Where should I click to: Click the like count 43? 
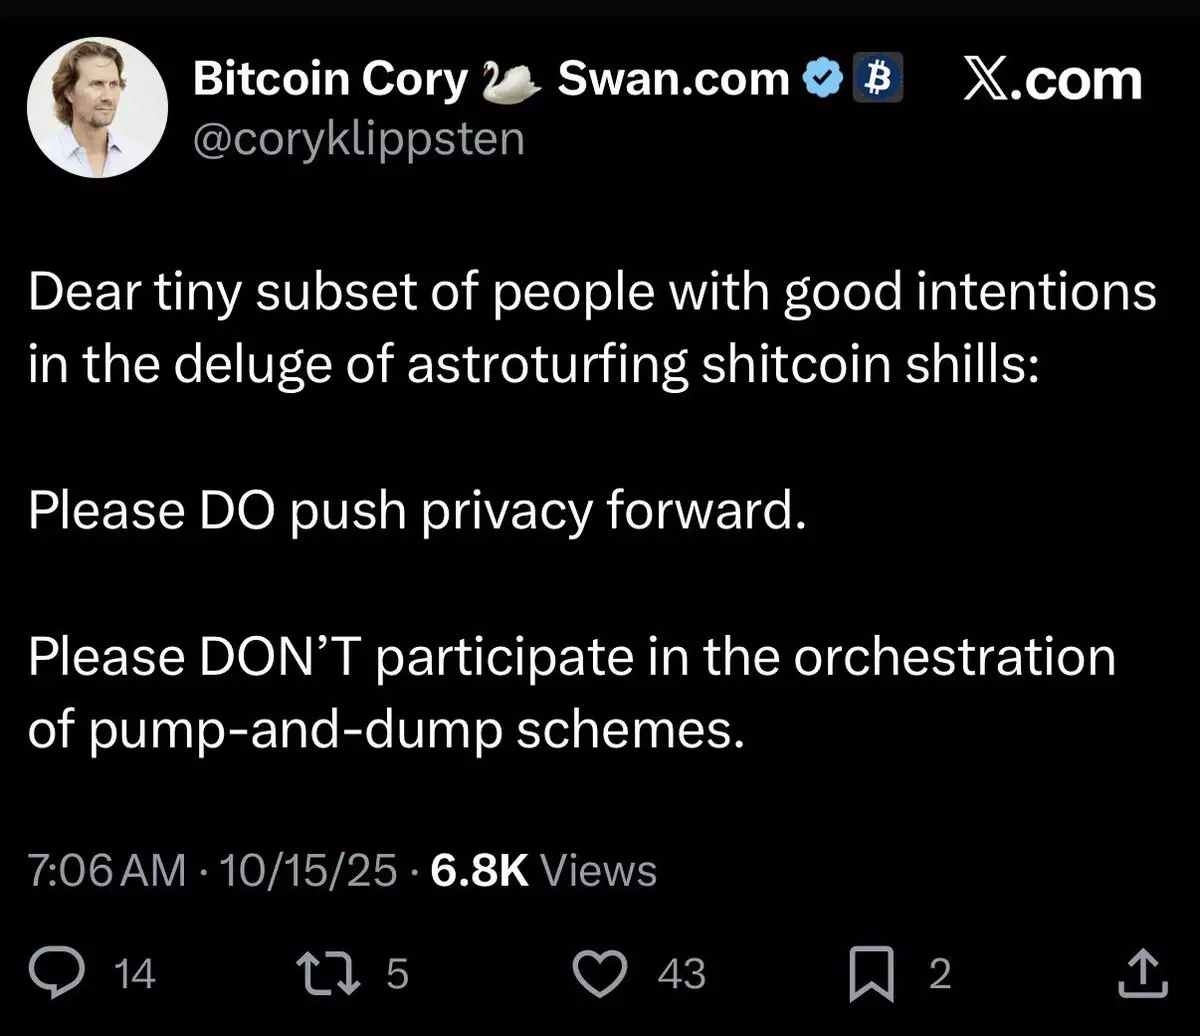coord(682,973)
